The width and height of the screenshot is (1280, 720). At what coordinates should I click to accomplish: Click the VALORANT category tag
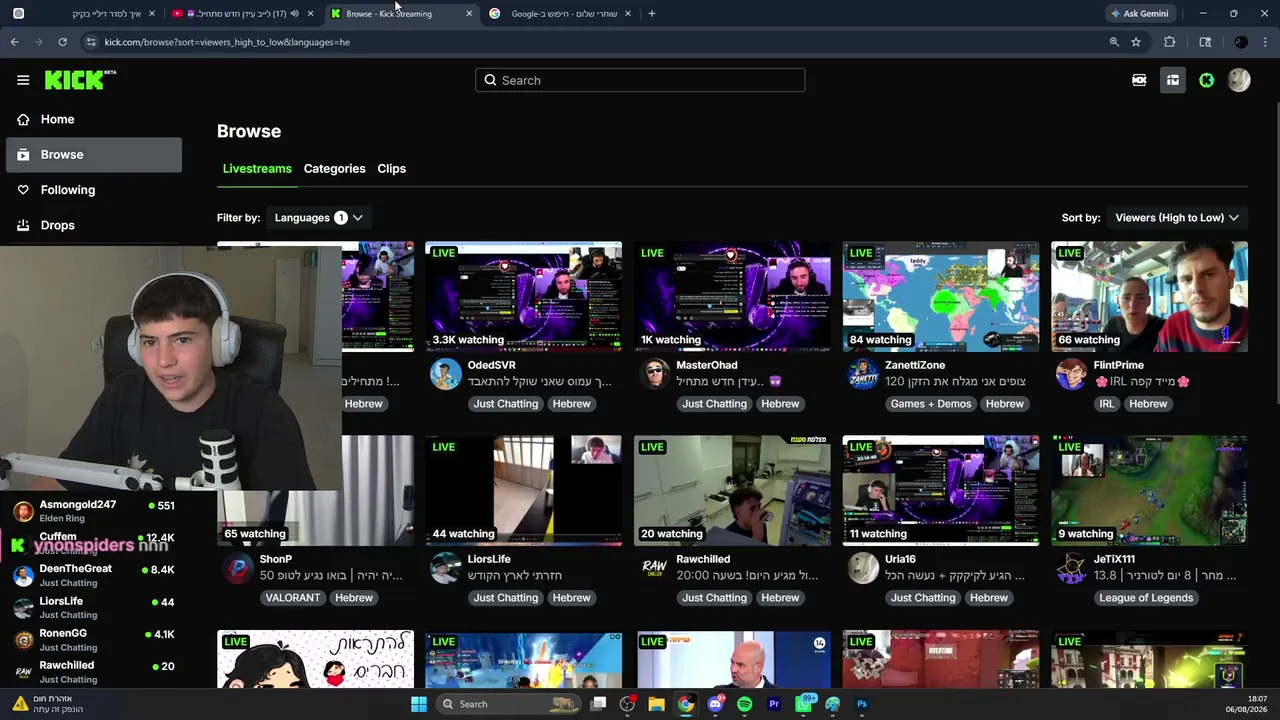(x=293, y=598)
